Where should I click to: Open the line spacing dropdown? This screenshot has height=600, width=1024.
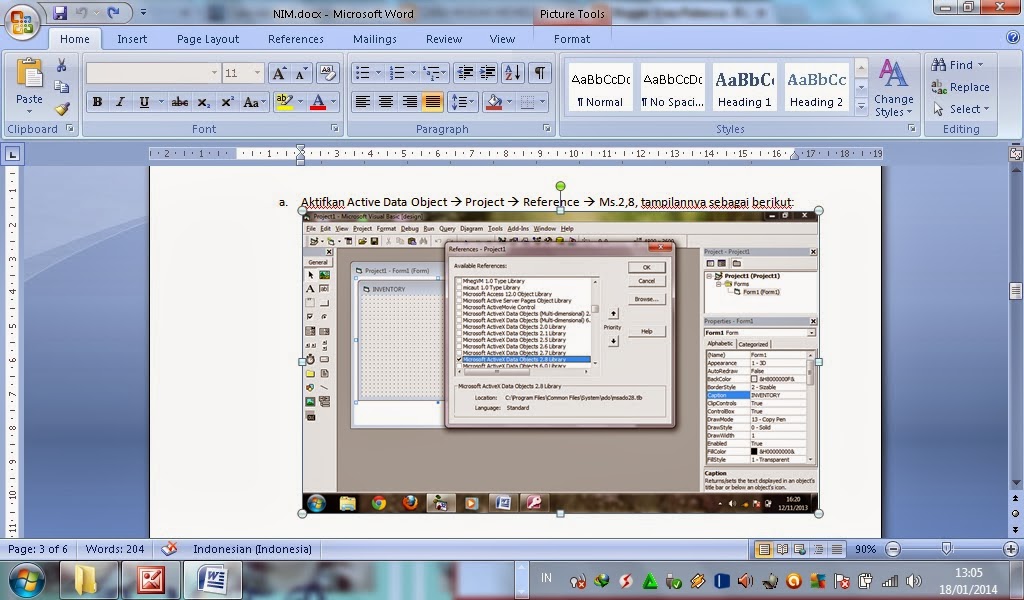click(x=463, y=102)
